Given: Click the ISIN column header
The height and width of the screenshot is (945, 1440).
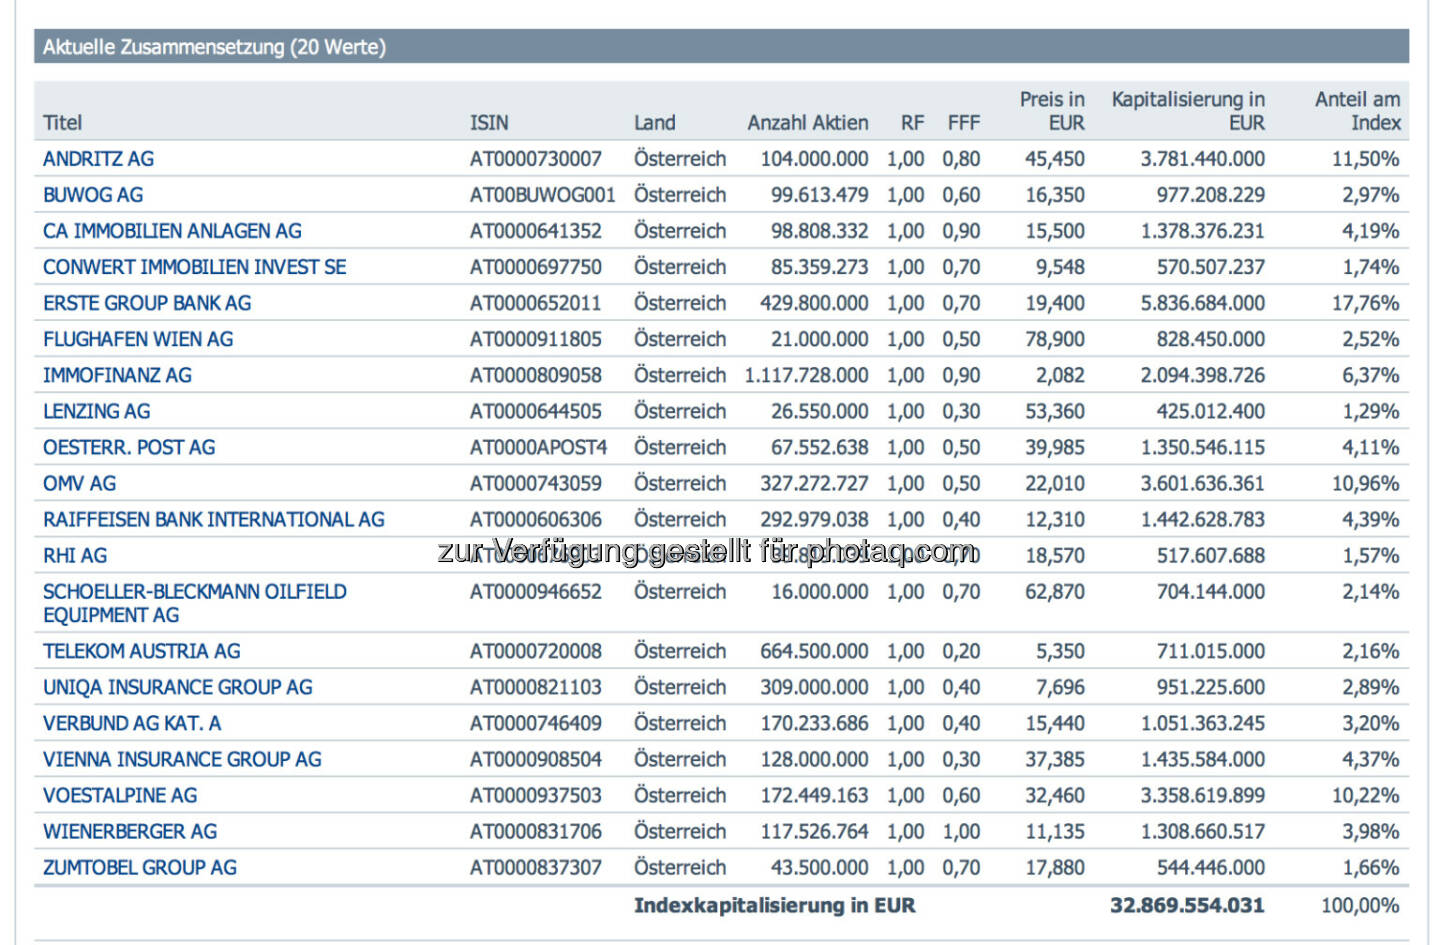Looking at the screenshot, I should tap(489, 123).
